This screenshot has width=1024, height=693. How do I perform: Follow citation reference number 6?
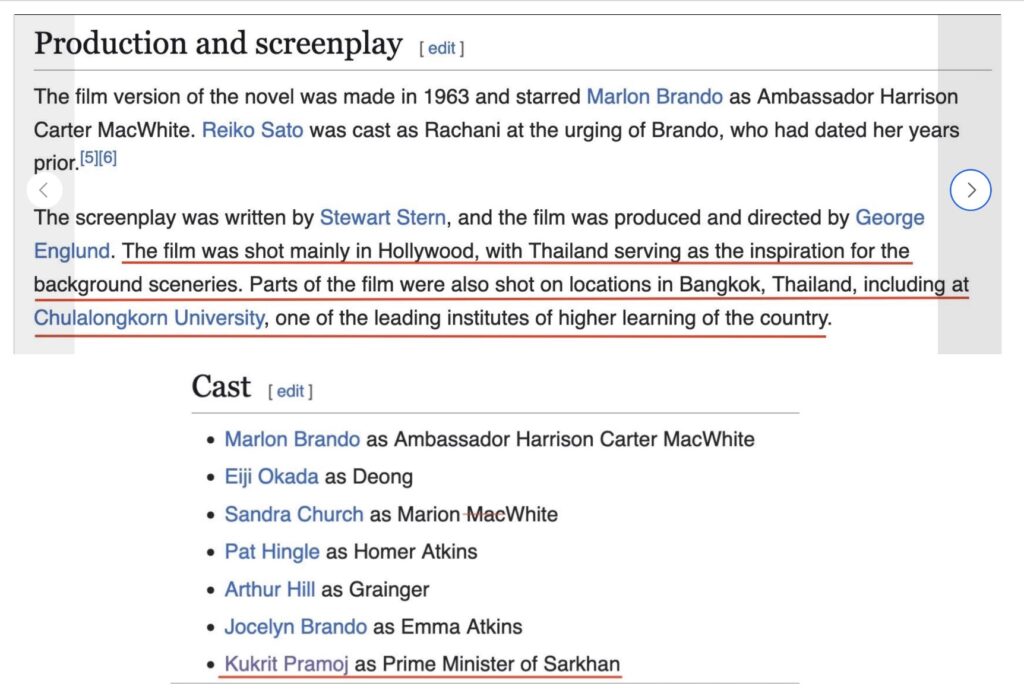coord(108,157)
